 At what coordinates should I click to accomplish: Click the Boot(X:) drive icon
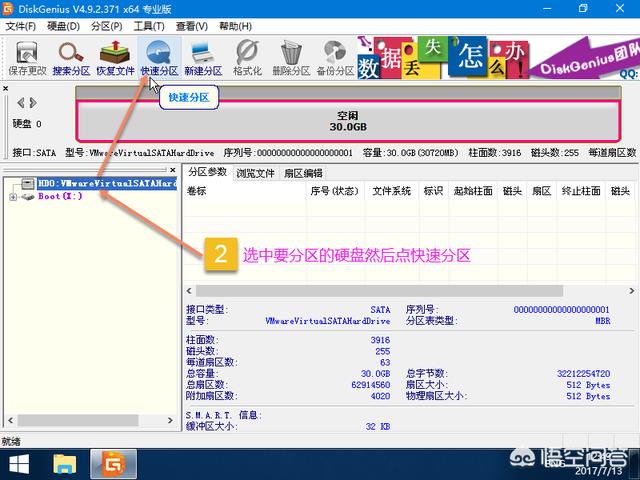[28, 197]
